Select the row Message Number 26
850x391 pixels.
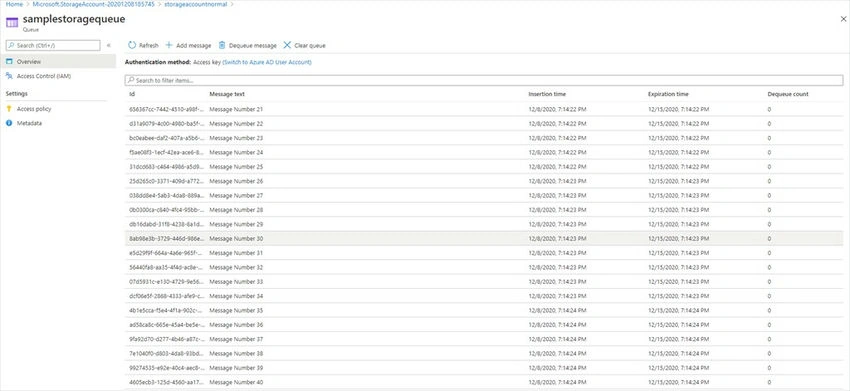tap(484, 181)
